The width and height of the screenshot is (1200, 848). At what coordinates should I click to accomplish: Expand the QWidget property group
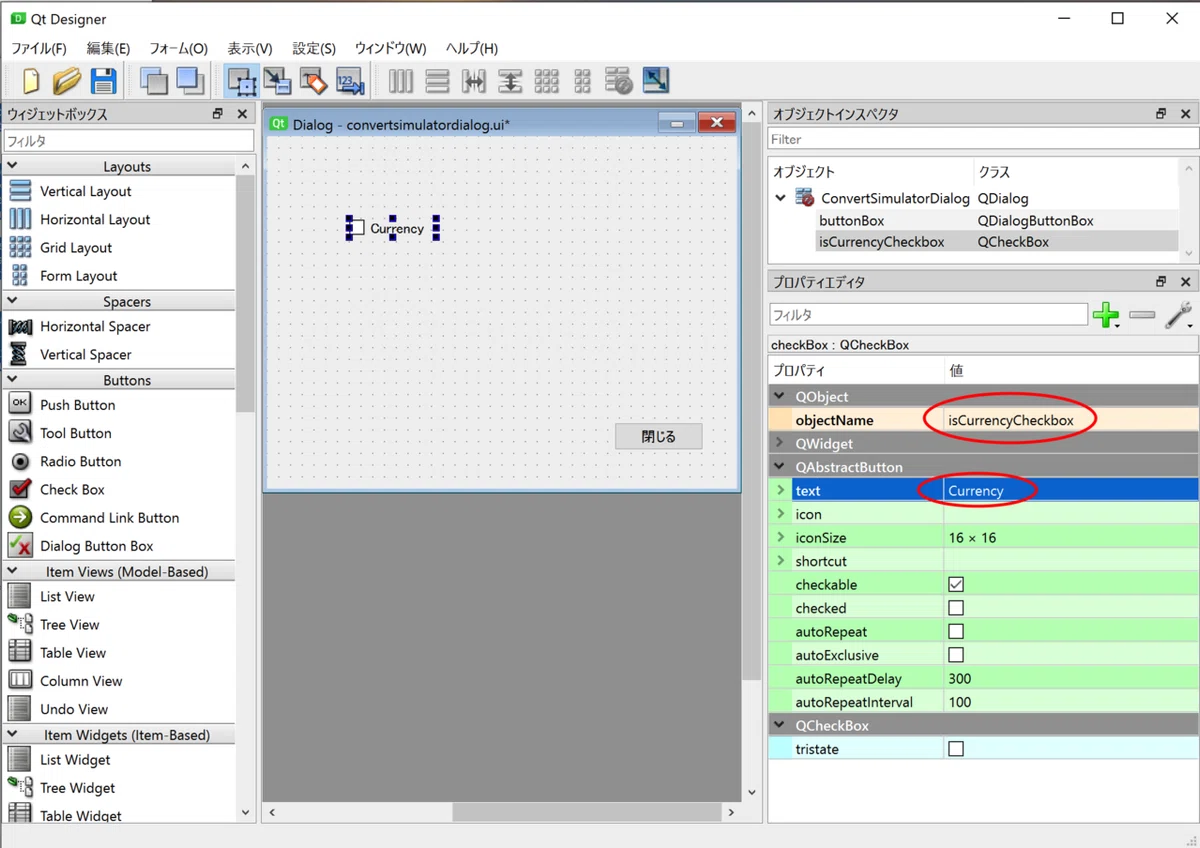(781, 443)
